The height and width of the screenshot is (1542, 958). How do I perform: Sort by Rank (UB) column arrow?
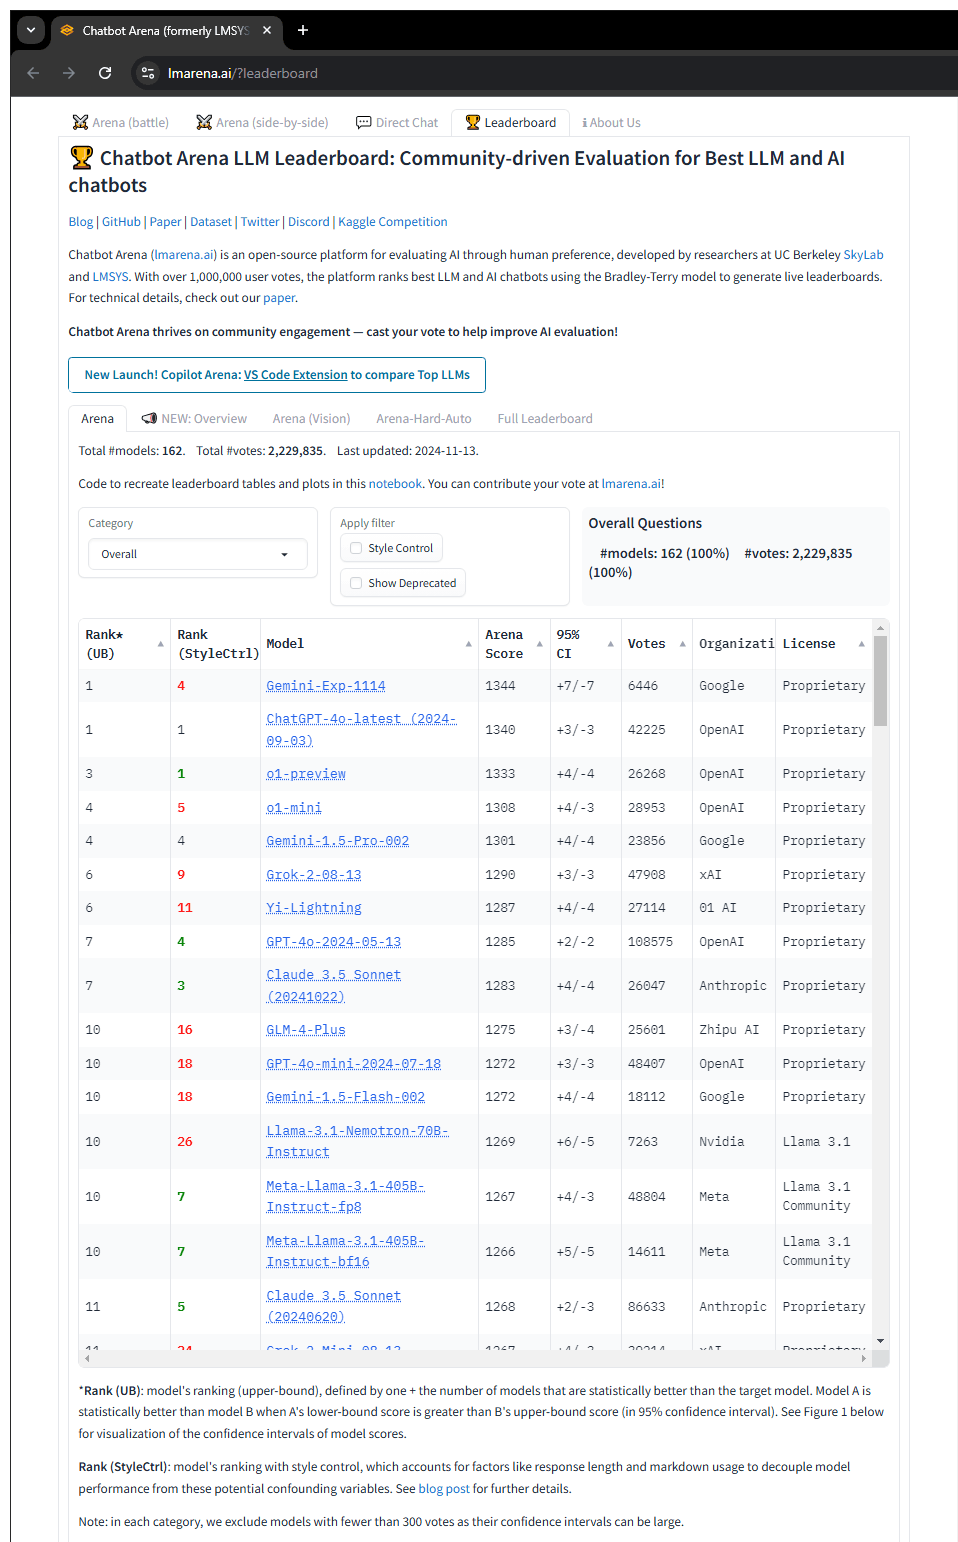(160, 644)
